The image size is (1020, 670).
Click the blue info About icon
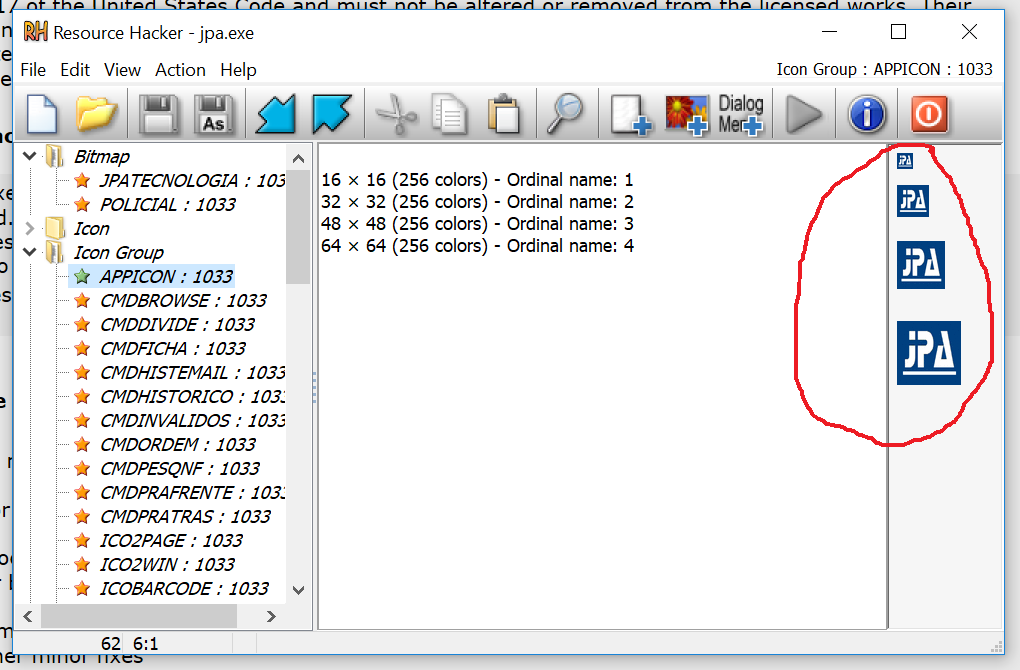[x=866, y=114]
